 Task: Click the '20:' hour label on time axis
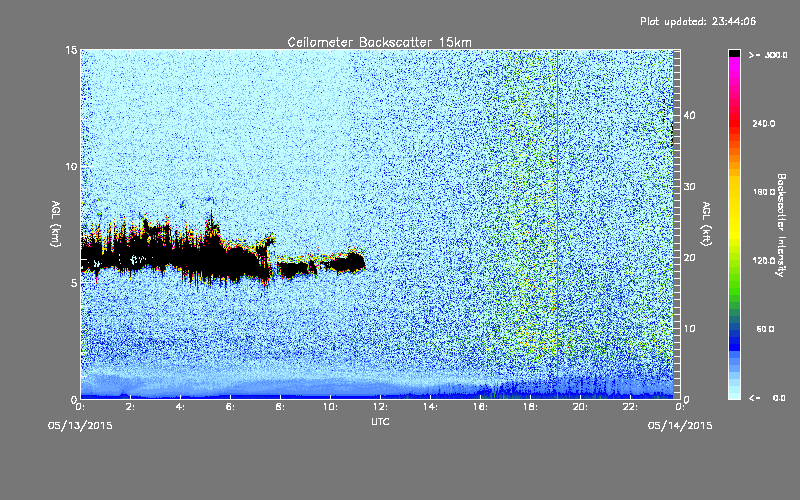pyautogui.click(x=580, y=407)
